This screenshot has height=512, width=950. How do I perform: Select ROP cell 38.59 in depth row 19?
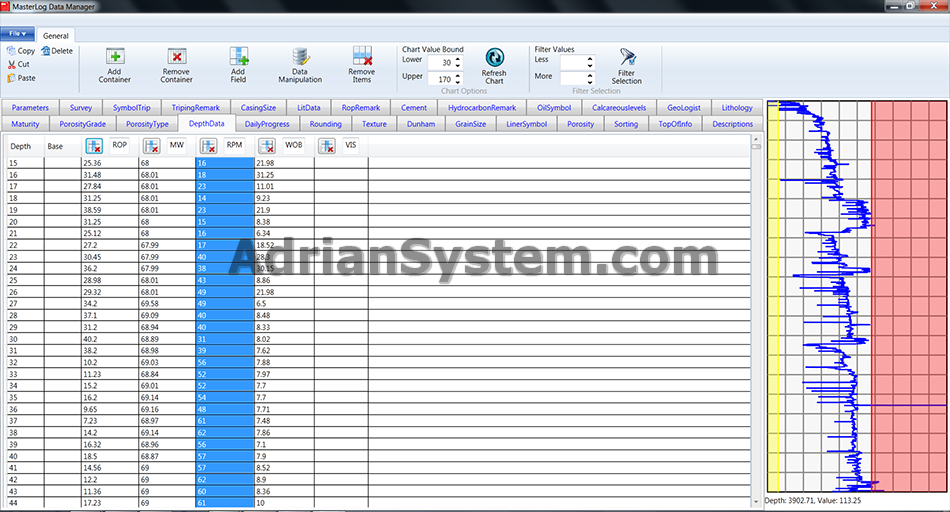click(x=110, y=210)
